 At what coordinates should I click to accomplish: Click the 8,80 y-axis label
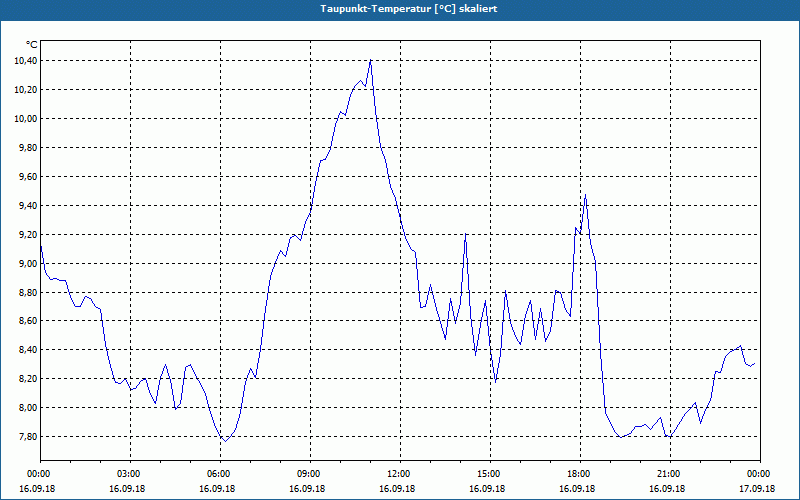[29, 293]
